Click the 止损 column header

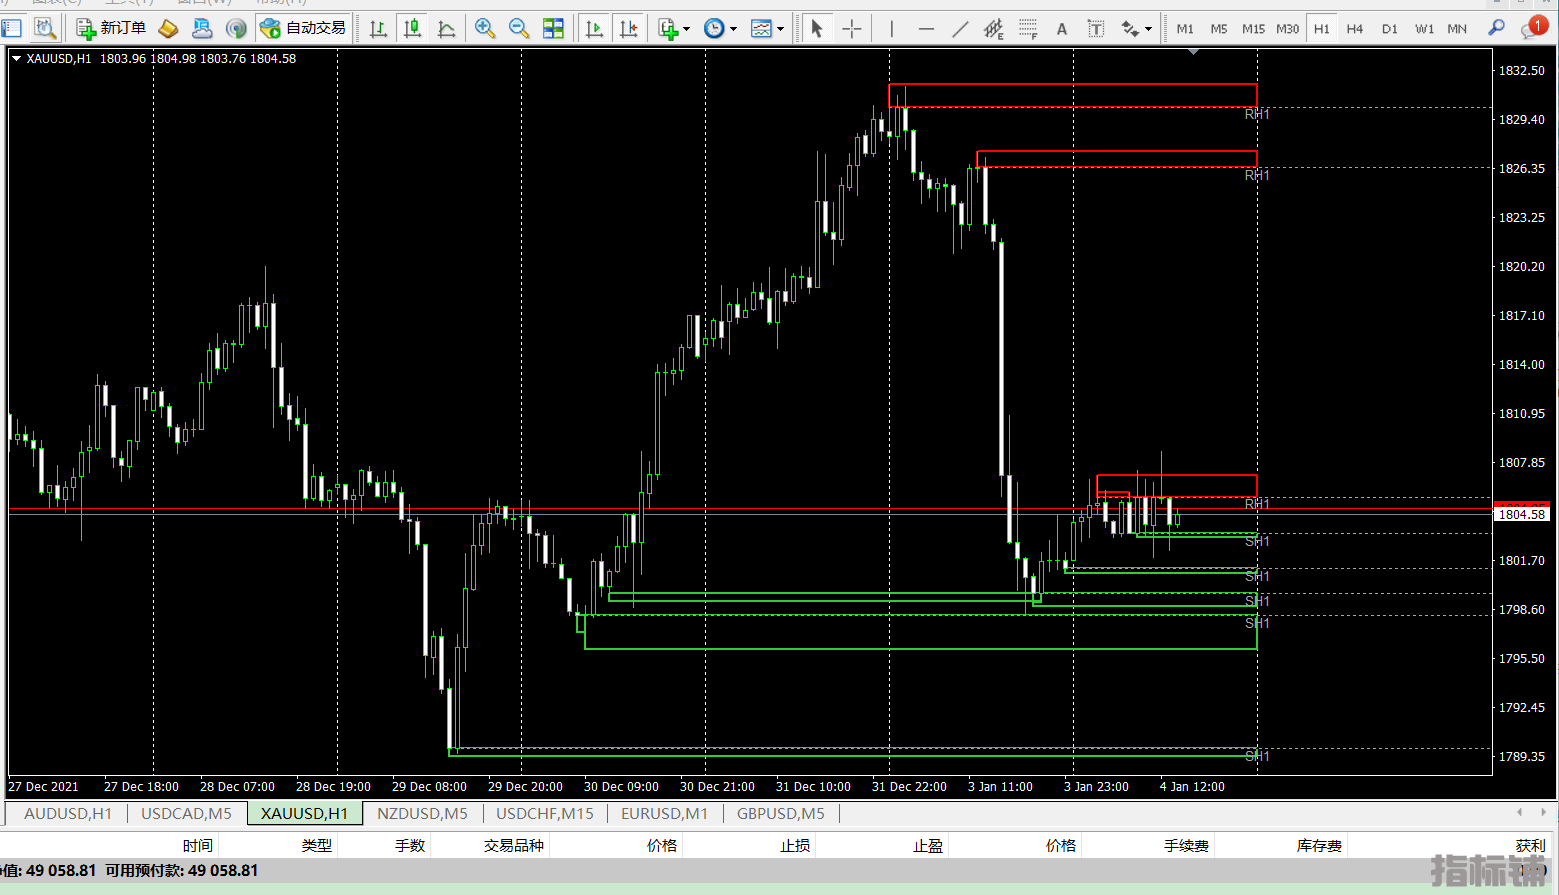coord(795,846)
